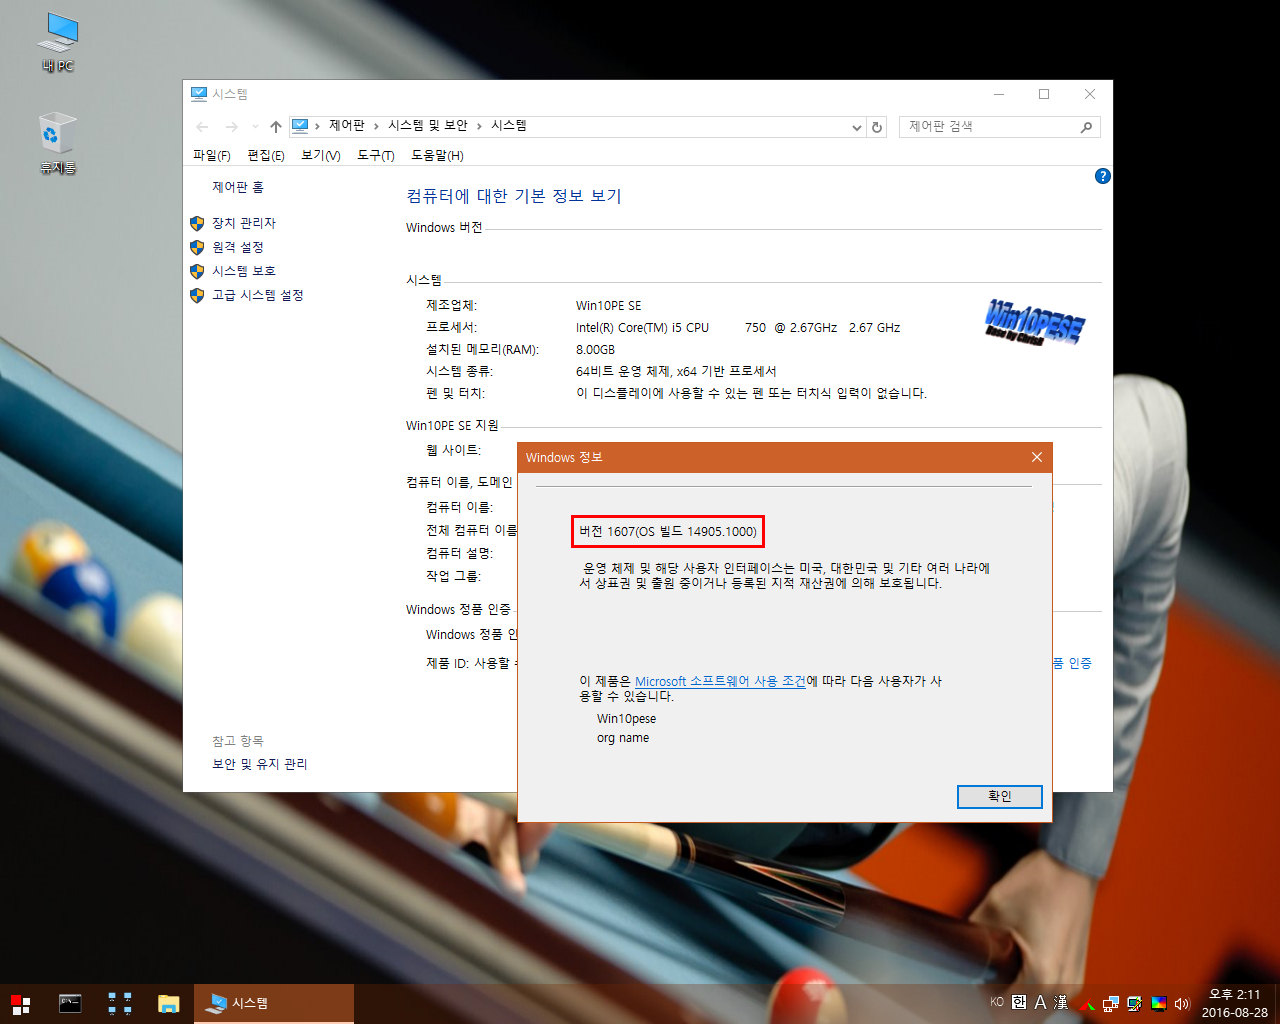Expand the chevron after 시스템 및 보안
The image size is (1280, 1024).
pyautogui.click(x=479, y=126)
